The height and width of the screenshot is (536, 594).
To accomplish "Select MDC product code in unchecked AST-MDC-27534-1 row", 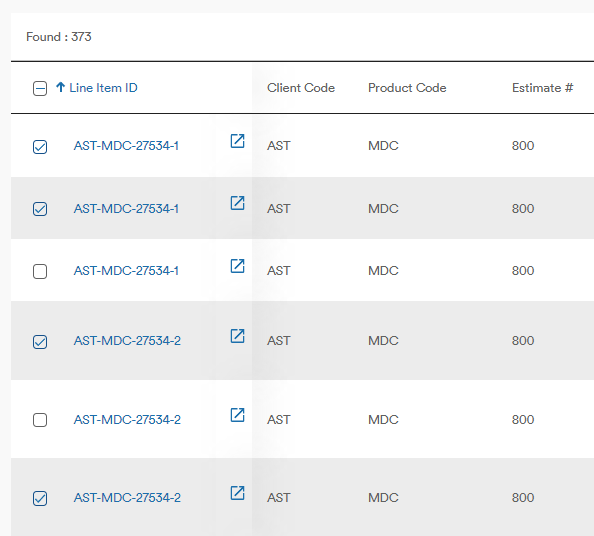I will (383, 270).
